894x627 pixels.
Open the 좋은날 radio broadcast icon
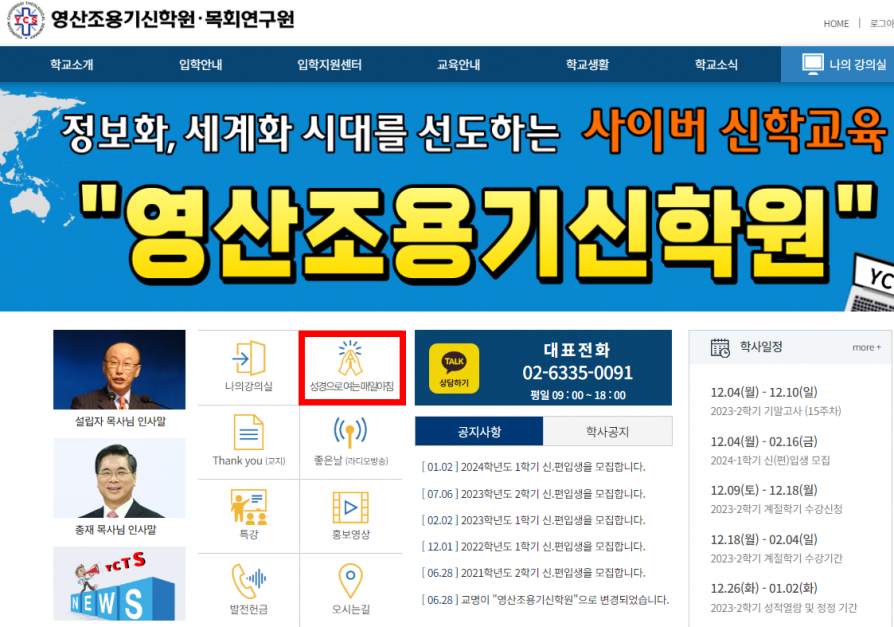point(350,432)
